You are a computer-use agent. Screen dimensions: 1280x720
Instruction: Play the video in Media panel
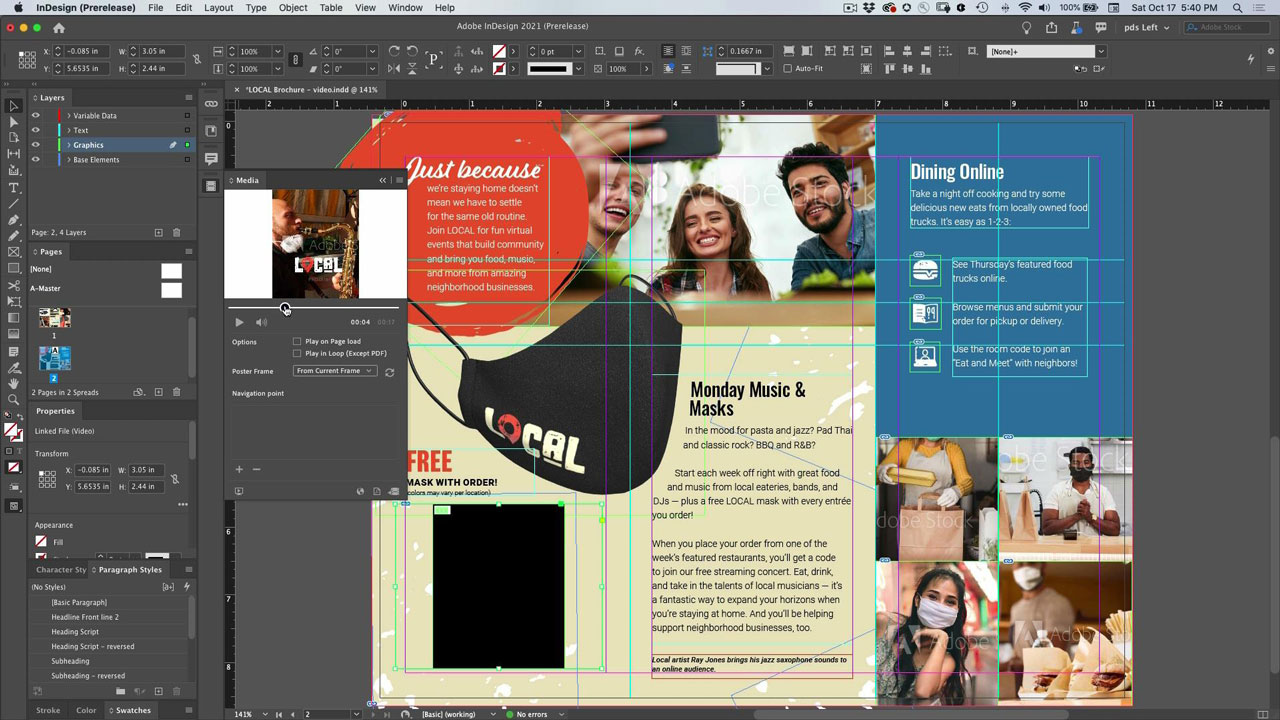click(239, 322)
